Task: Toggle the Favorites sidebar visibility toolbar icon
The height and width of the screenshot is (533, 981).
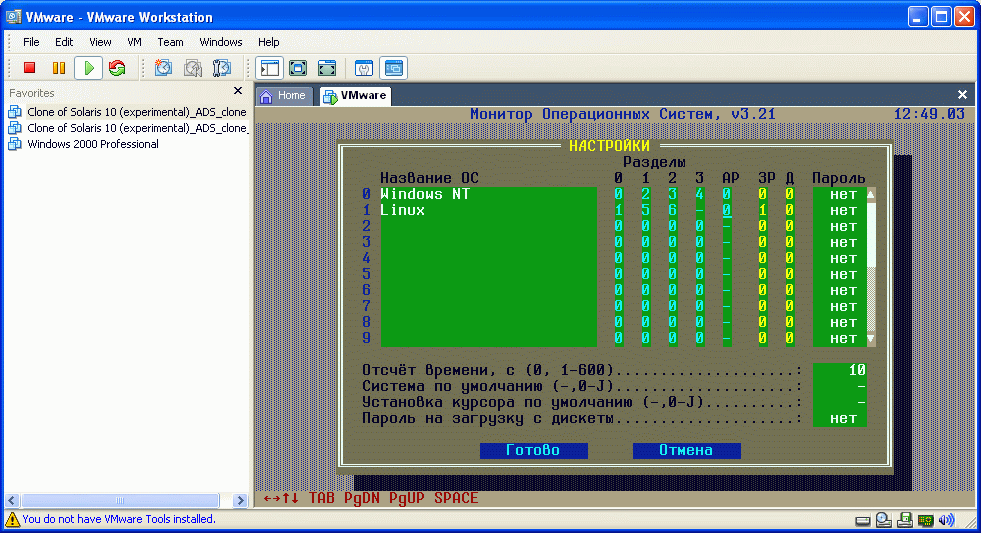Action: point(270,68)
